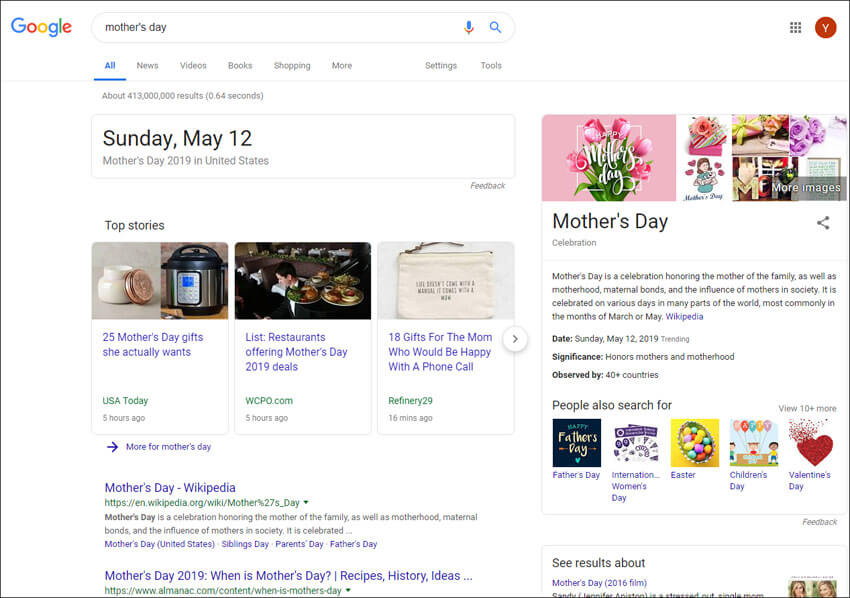Viewport: 850px width, 598px height.
Task: Click Feedback under the date card
Action: [487, 185]
